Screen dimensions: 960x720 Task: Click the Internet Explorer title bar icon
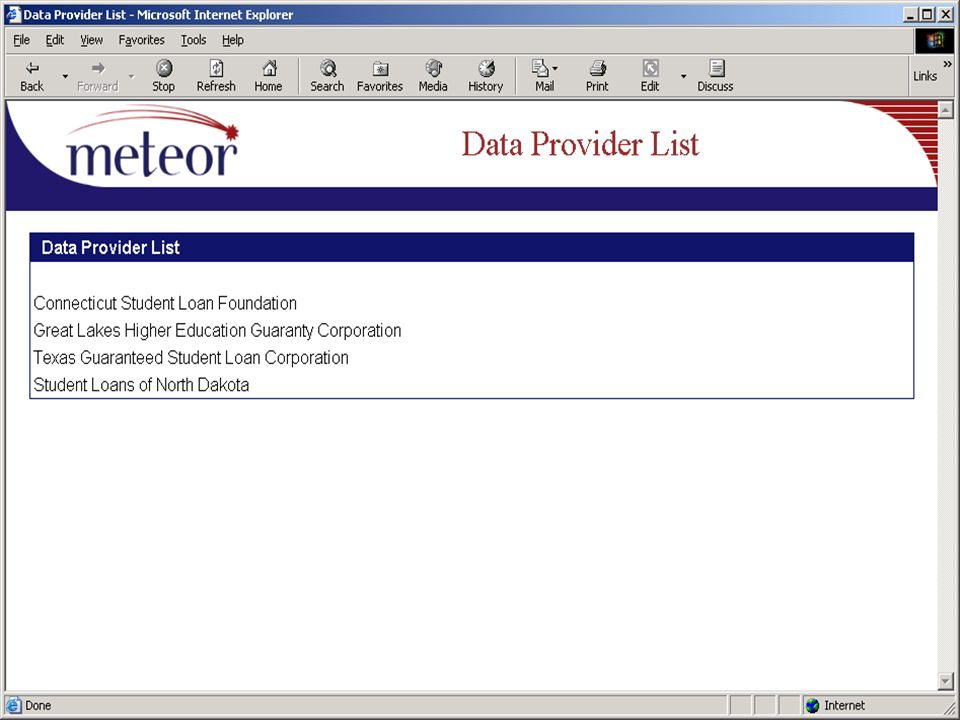[x=12, y=15]
